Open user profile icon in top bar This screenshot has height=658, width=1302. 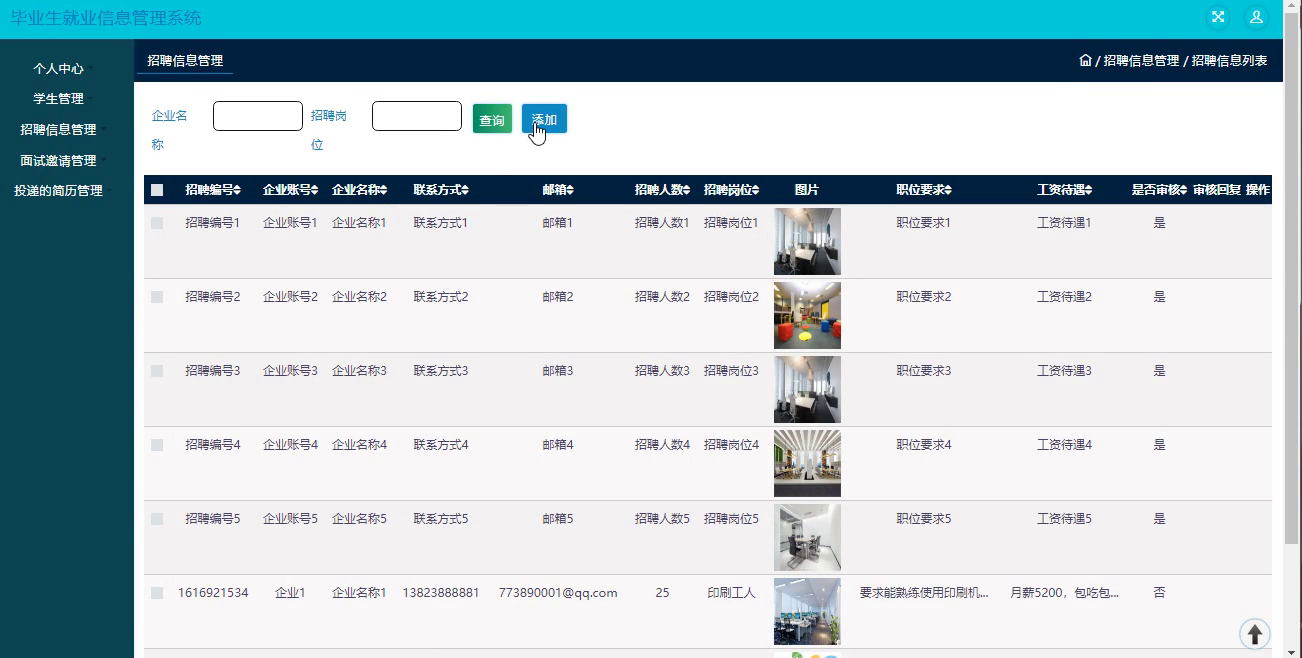pyautogui.click(x=1256, y=17)
